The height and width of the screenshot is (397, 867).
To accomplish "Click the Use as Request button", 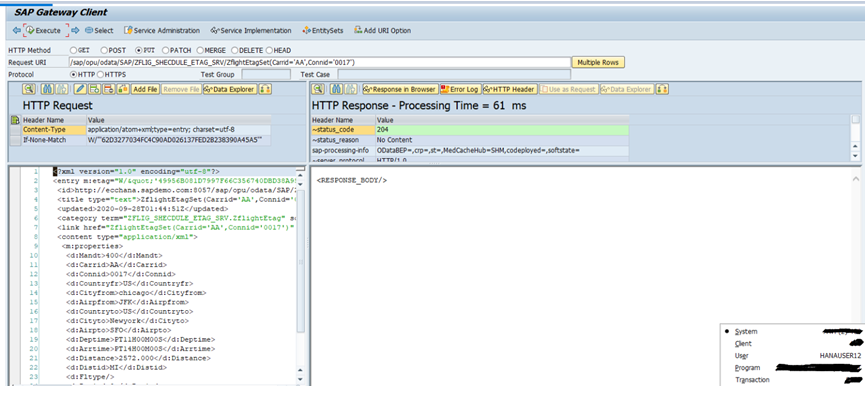I will coord(568,89).
